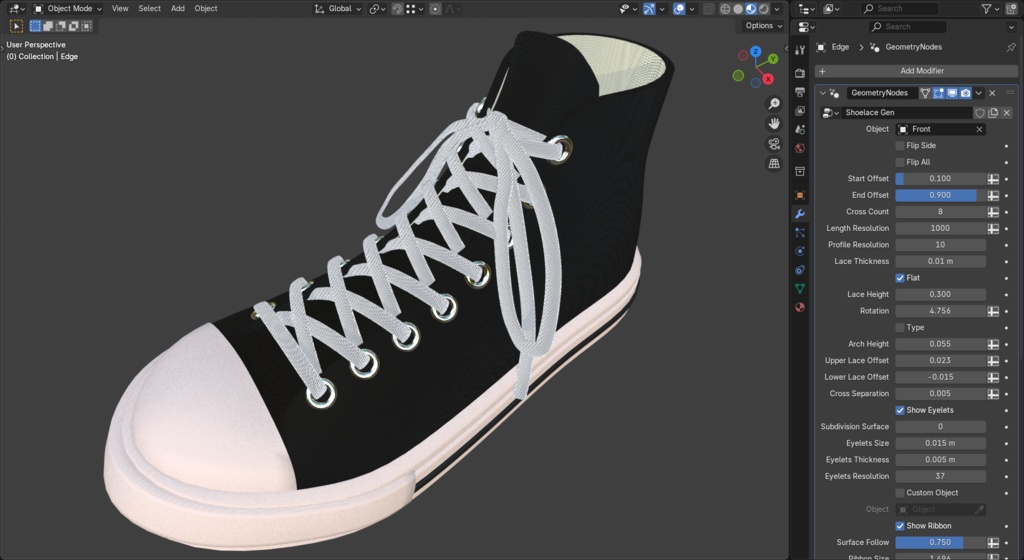
Task: Collapse the GeometryNodes modifier panel
Action: click(822, 93)
